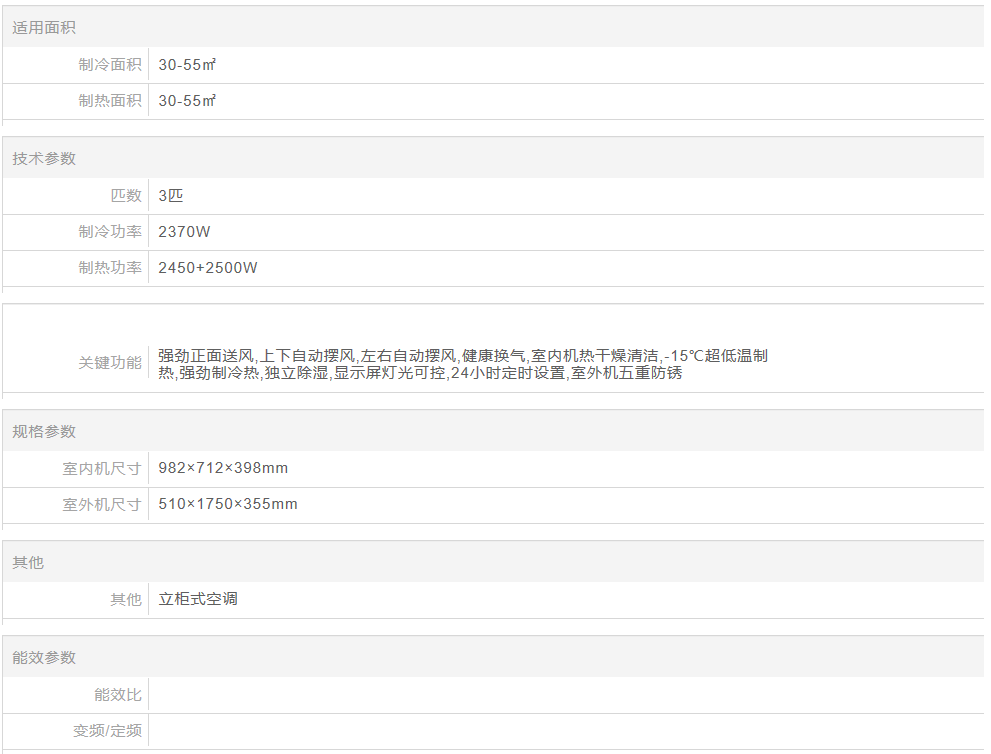Click the 室内机尺寸 label
Image resolution: width=991 pixels, height=754 pixels.
102,468
